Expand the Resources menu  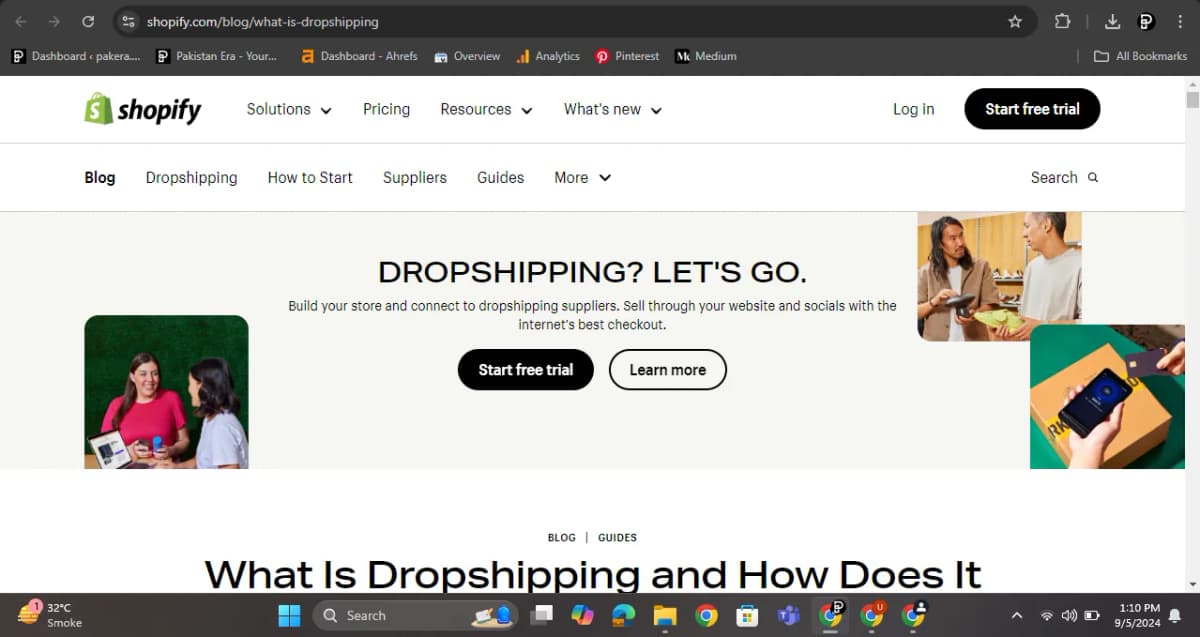tap(486, 109)
